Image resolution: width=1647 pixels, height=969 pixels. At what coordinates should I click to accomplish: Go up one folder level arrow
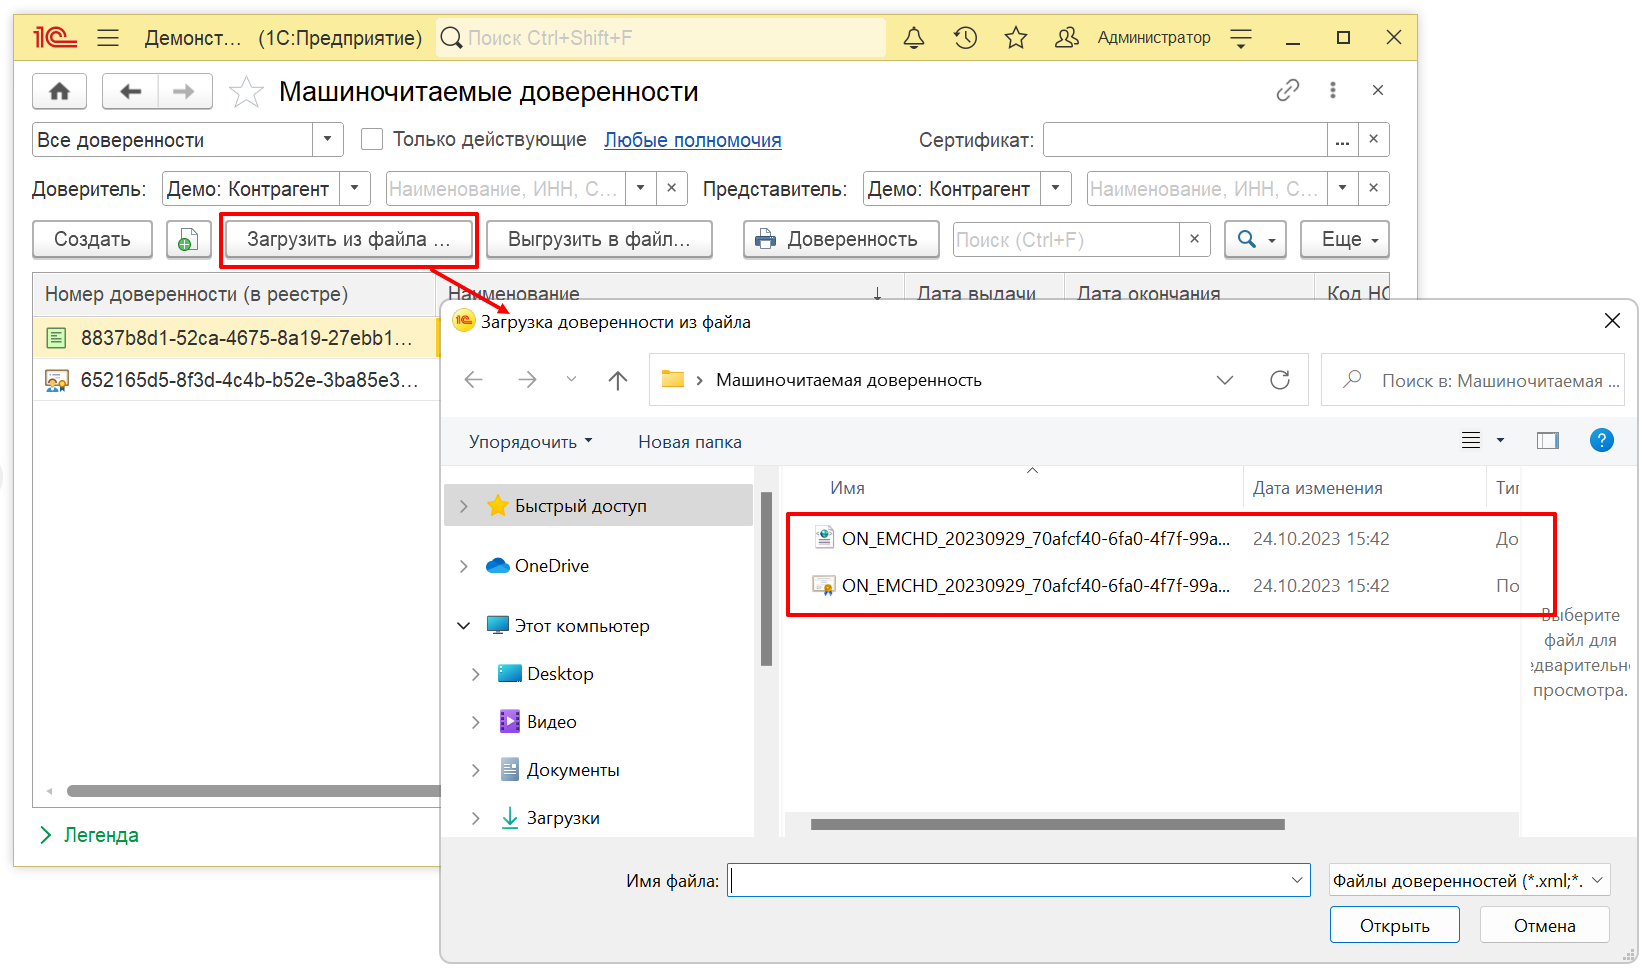(x=618, y=380)
